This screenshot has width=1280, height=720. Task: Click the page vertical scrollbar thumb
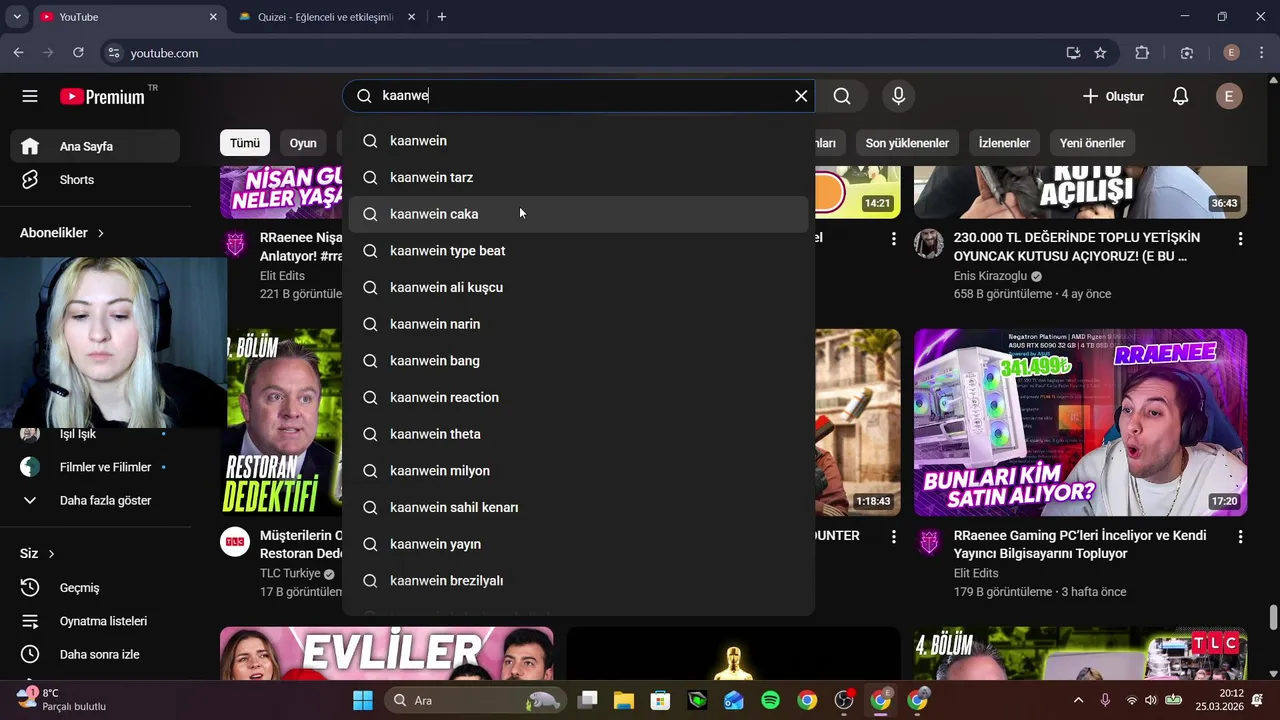(1273, 617)
